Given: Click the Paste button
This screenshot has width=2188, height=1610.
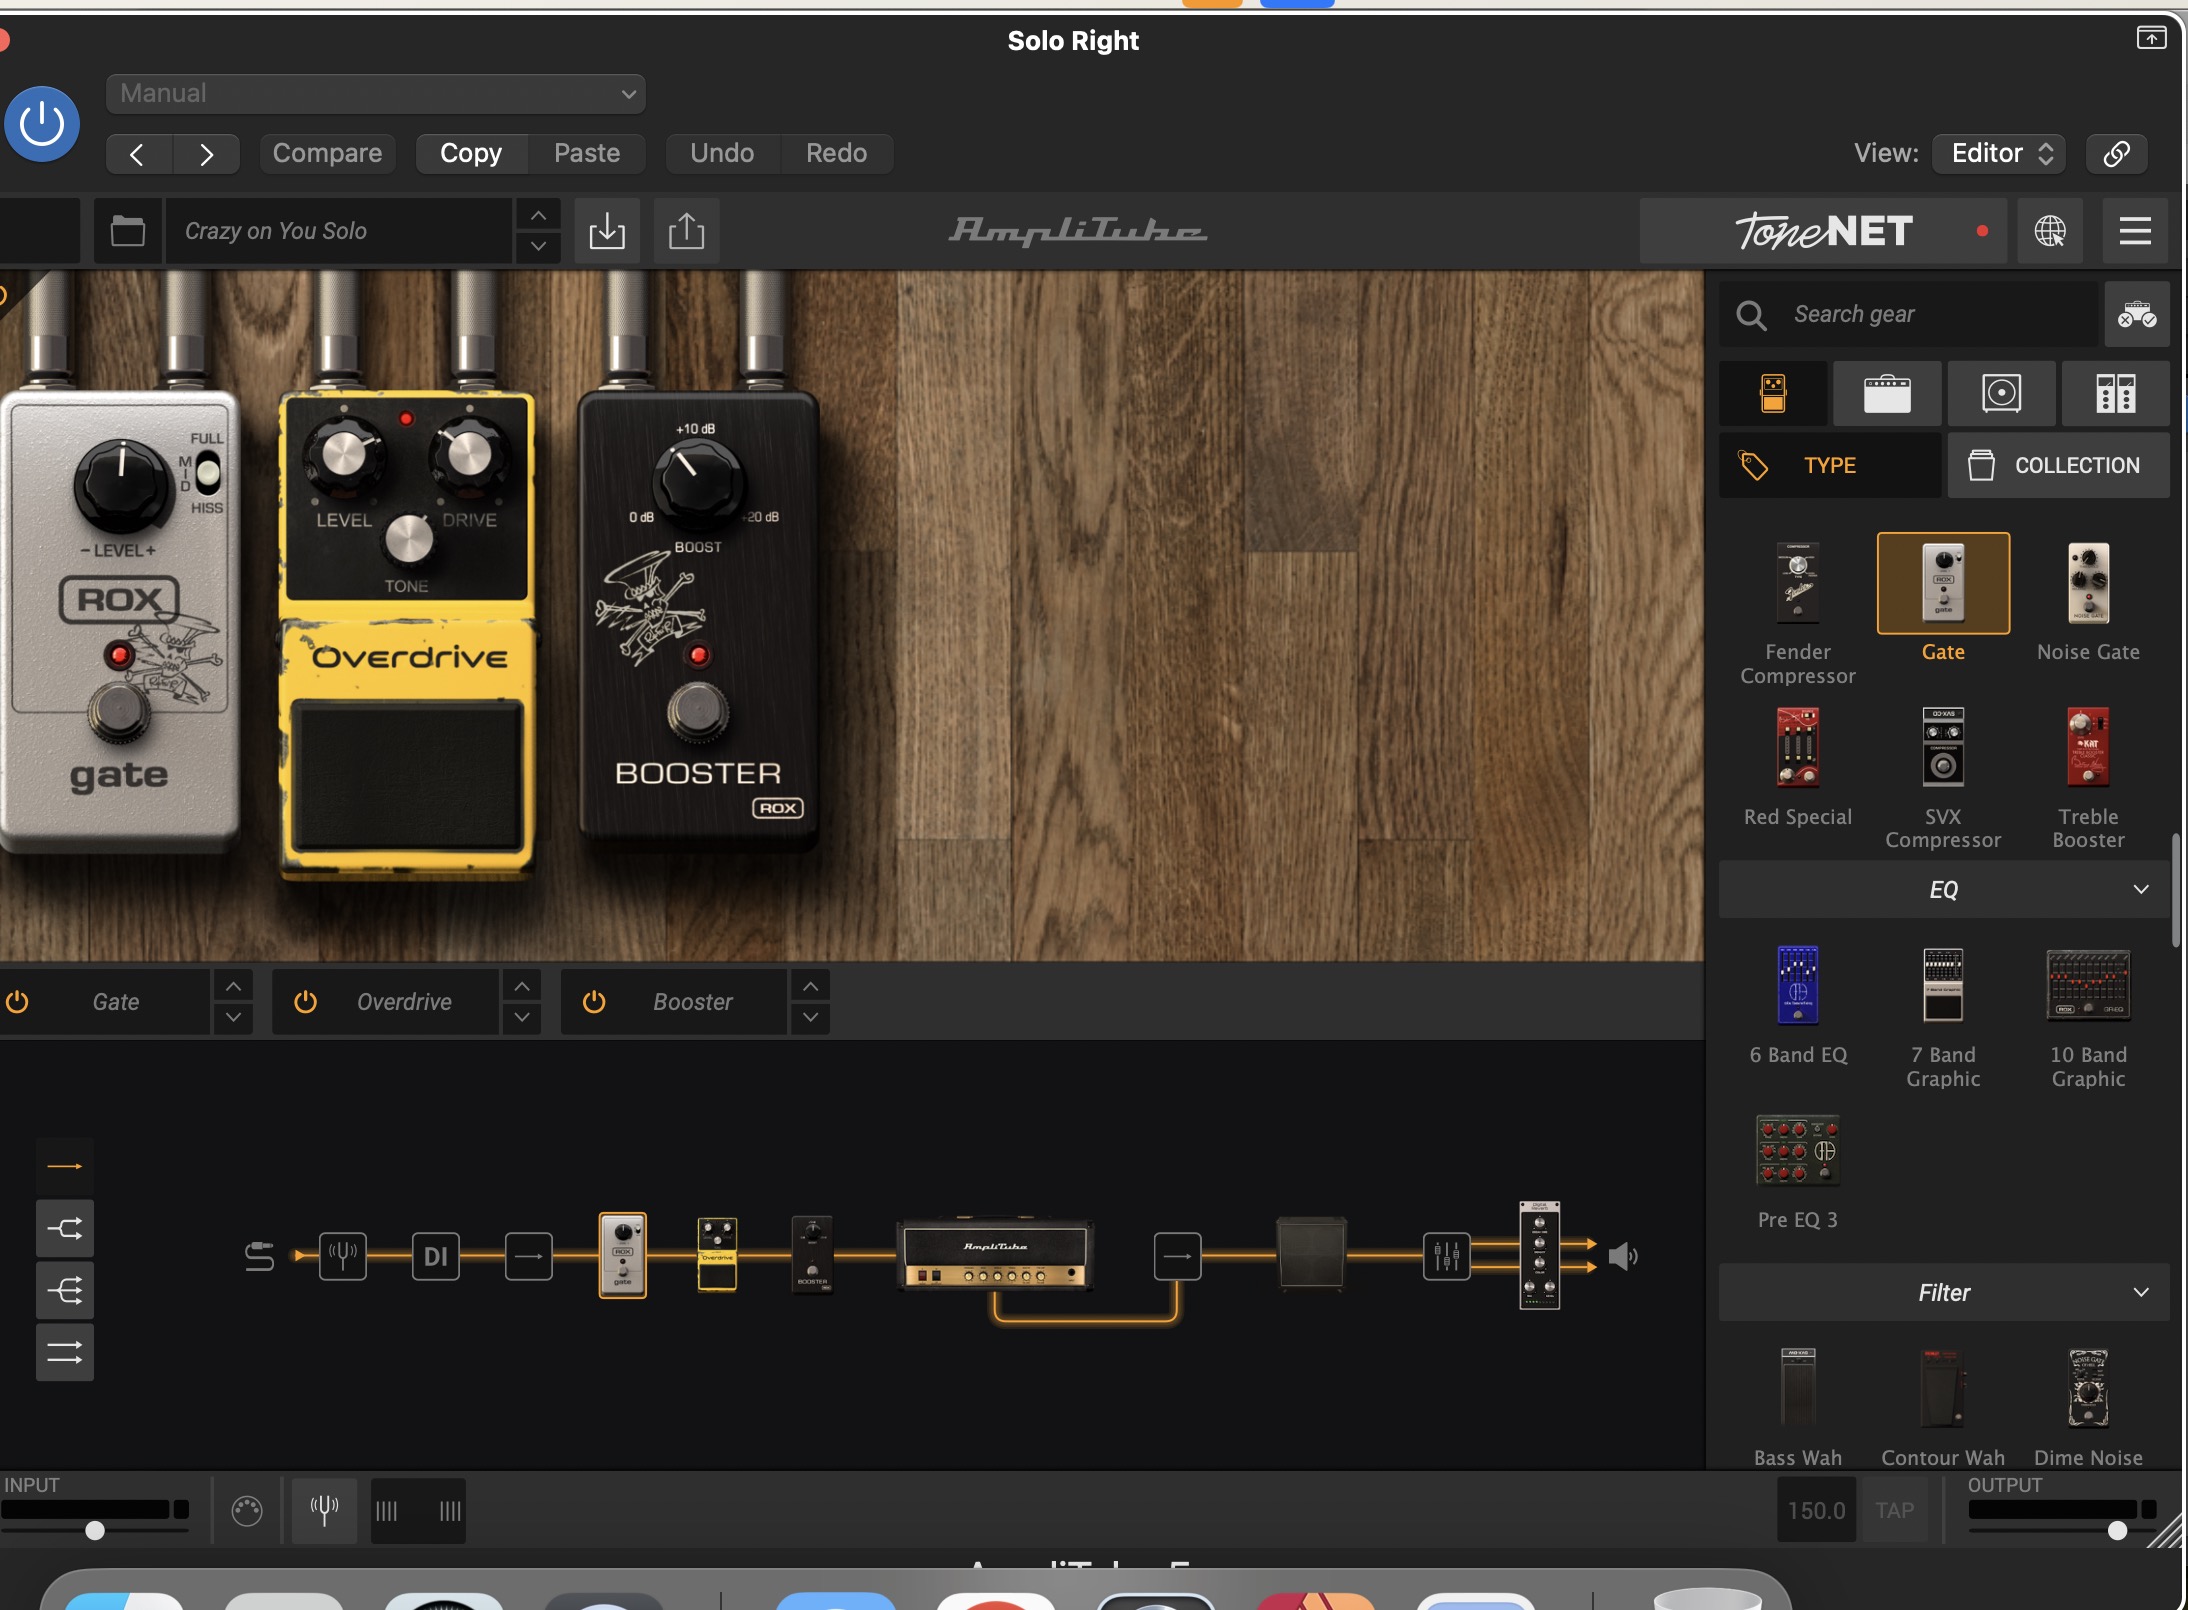Looking at the screenshot, I should click(587, 153).
